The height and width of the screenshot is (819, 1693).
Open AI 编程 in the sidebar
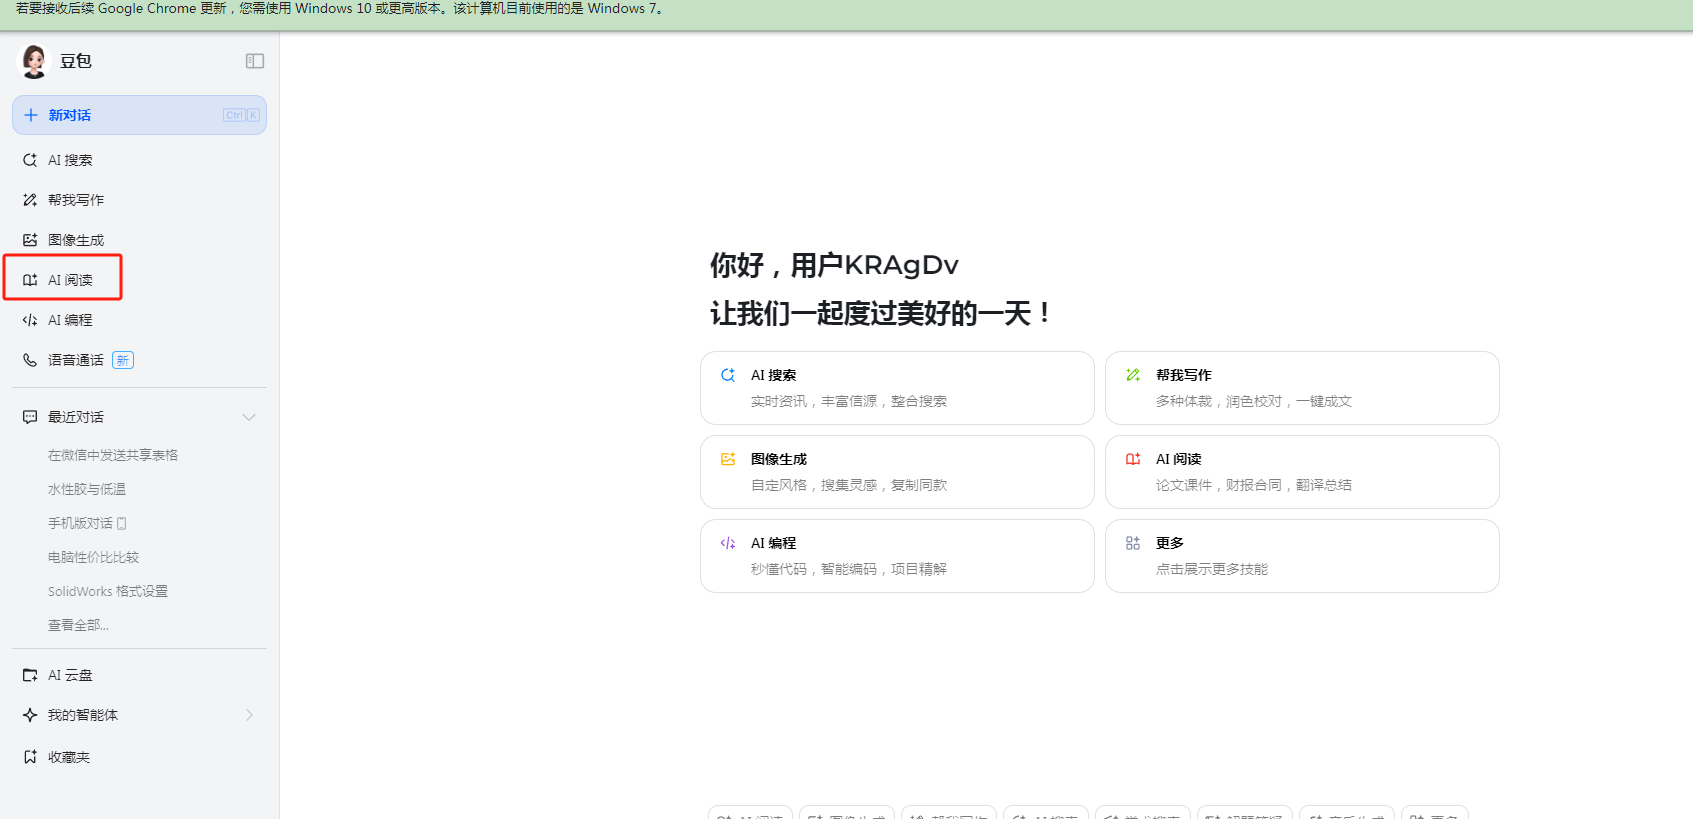click(x=139, y=320)
